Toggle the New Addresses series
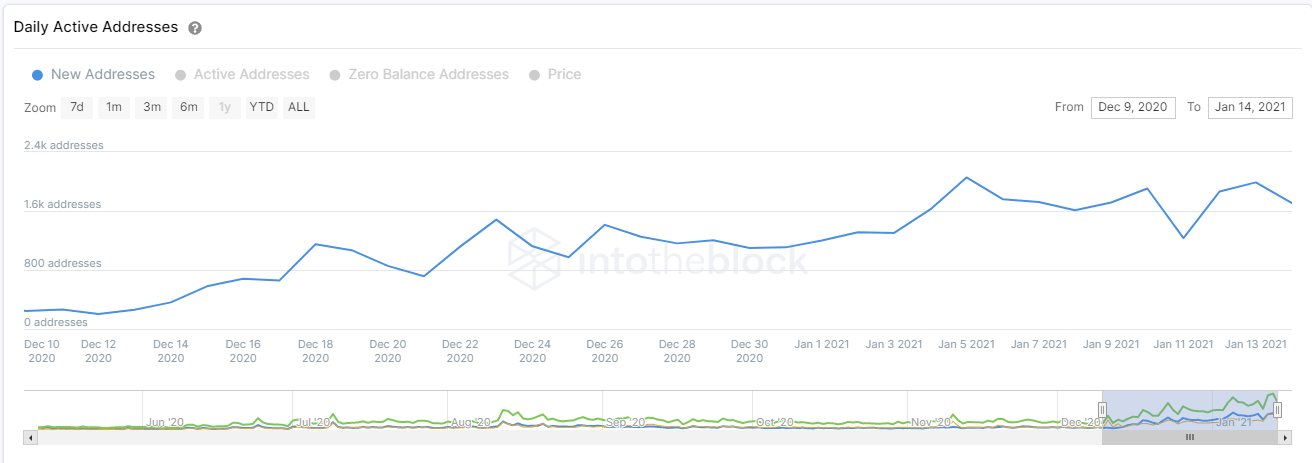Viewport: 1312px width, 463px height. click(x=93, y=74)
